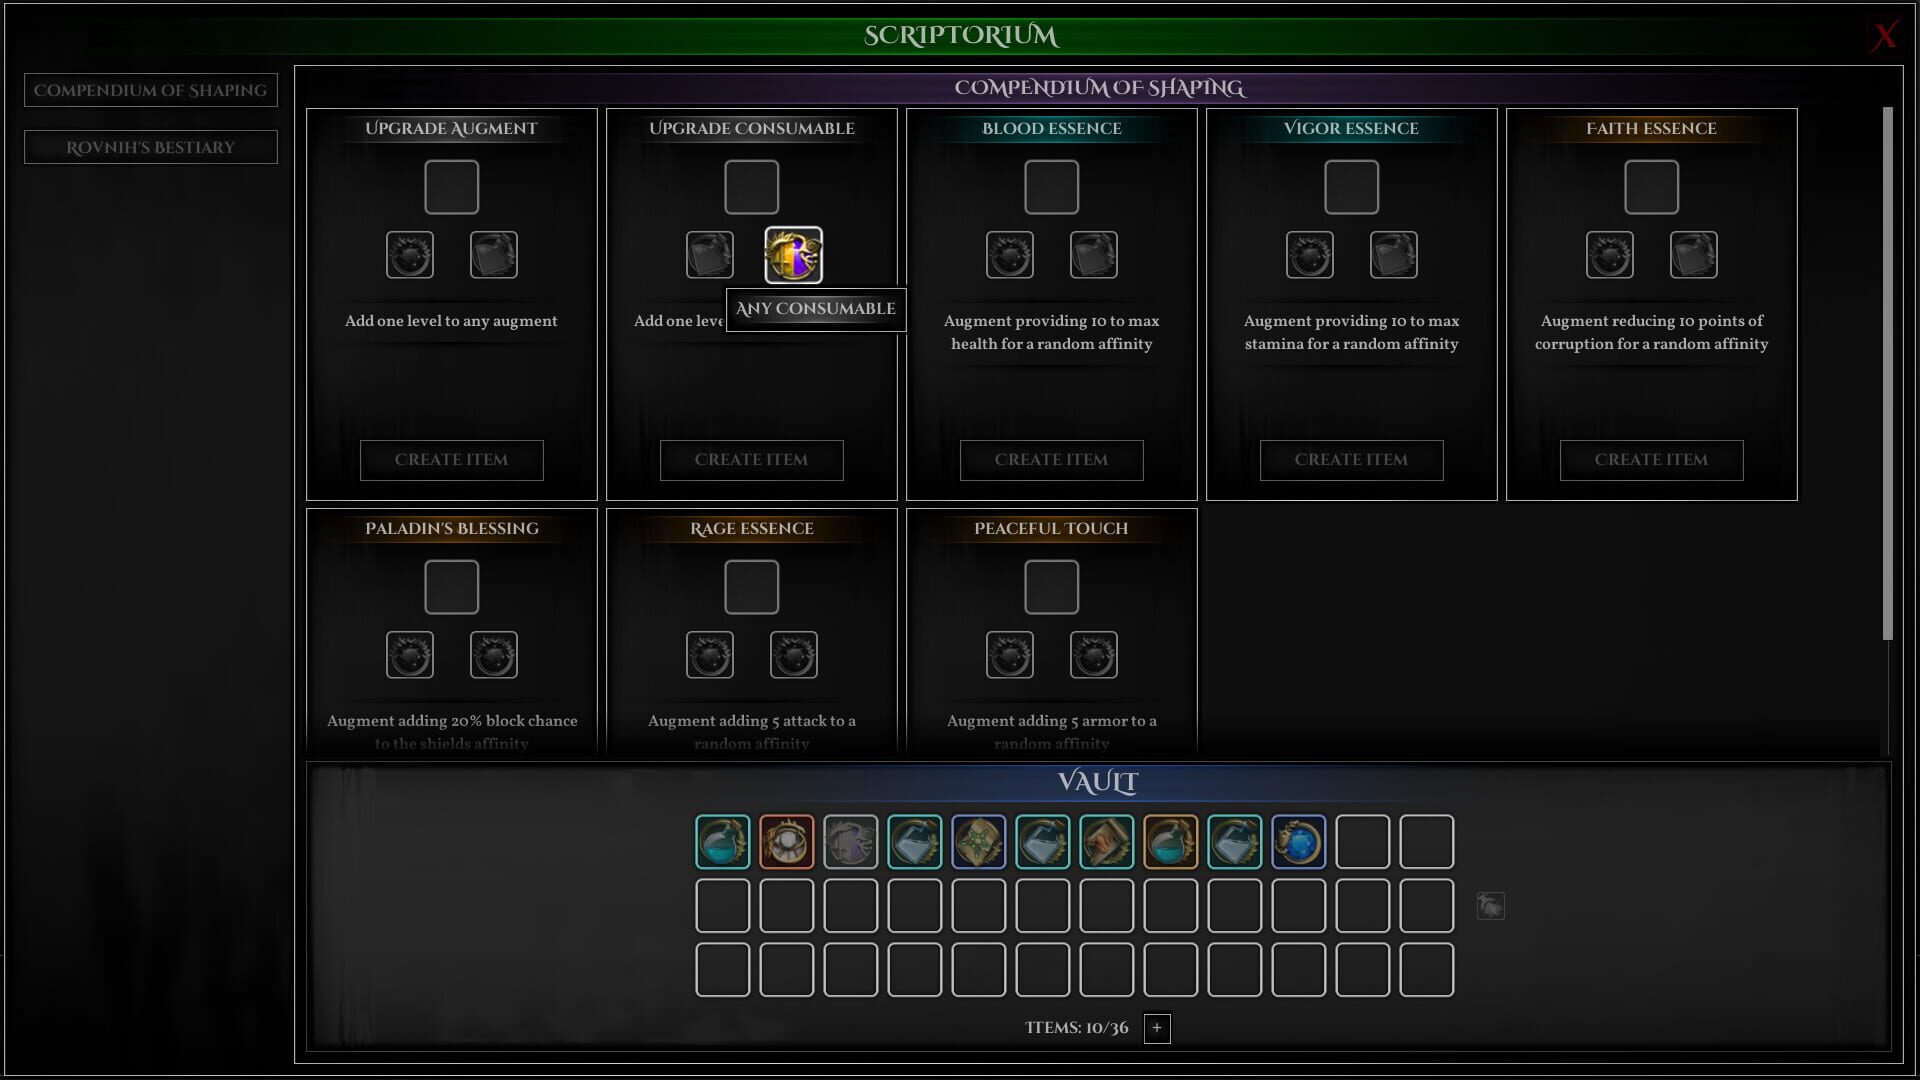
Task: Open Rovnih's Bestiary tab
Action: (151, 147)
